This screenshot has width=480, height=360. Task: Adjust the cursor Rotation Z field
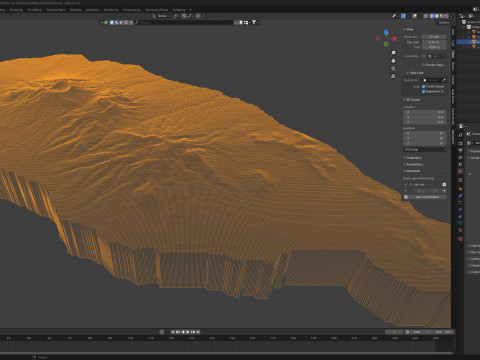425,143
